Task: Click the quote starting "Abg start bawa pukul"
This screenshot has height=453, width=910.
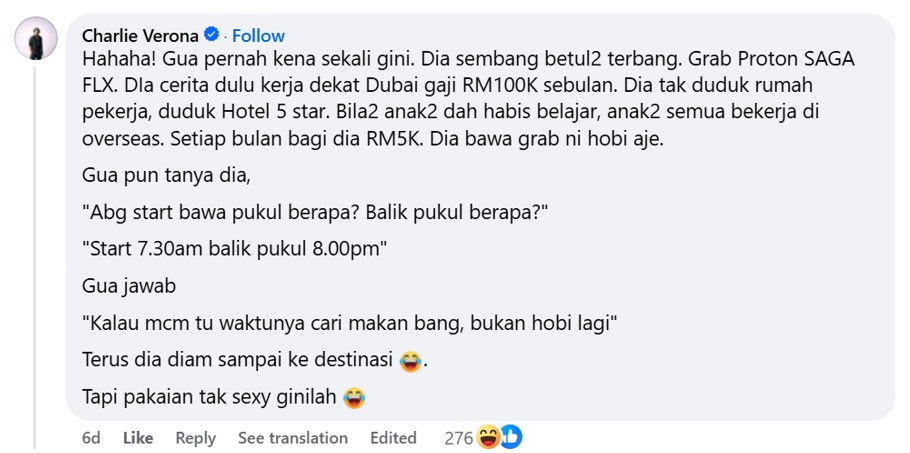Action: click(x=315, y=213)
